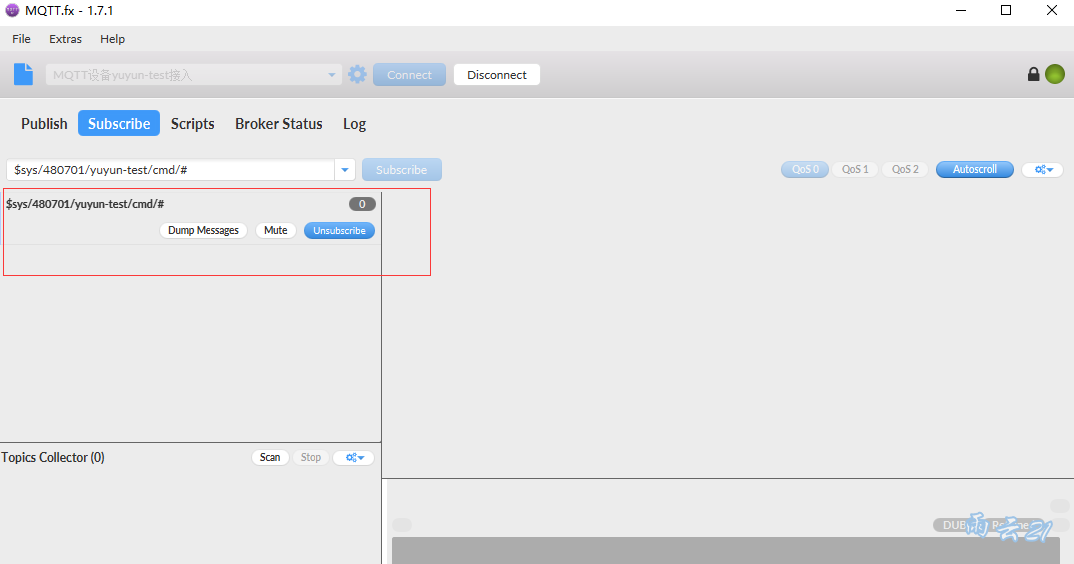
Task: Open the File menu
Action: click(x=21, y=39)
